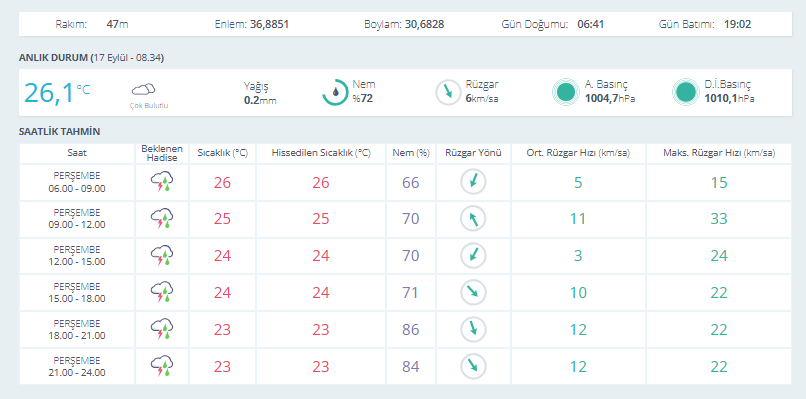Click temperature 25 in Sıcaklık column
The image size is (806, 399).
click(223, 219)
